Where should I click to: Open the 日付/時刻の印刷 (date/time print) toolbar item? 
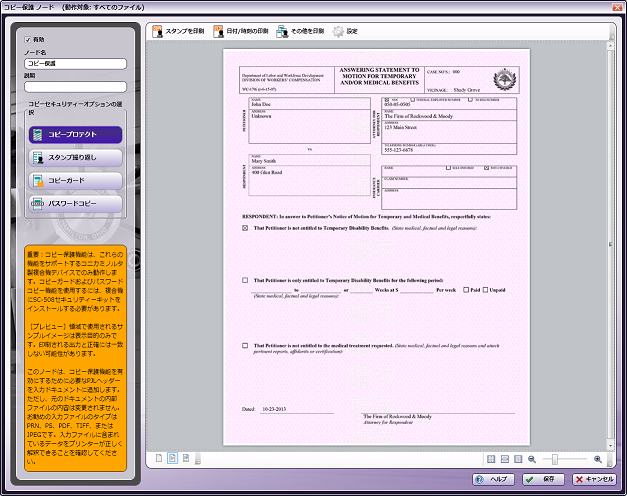tap(241, 31)
